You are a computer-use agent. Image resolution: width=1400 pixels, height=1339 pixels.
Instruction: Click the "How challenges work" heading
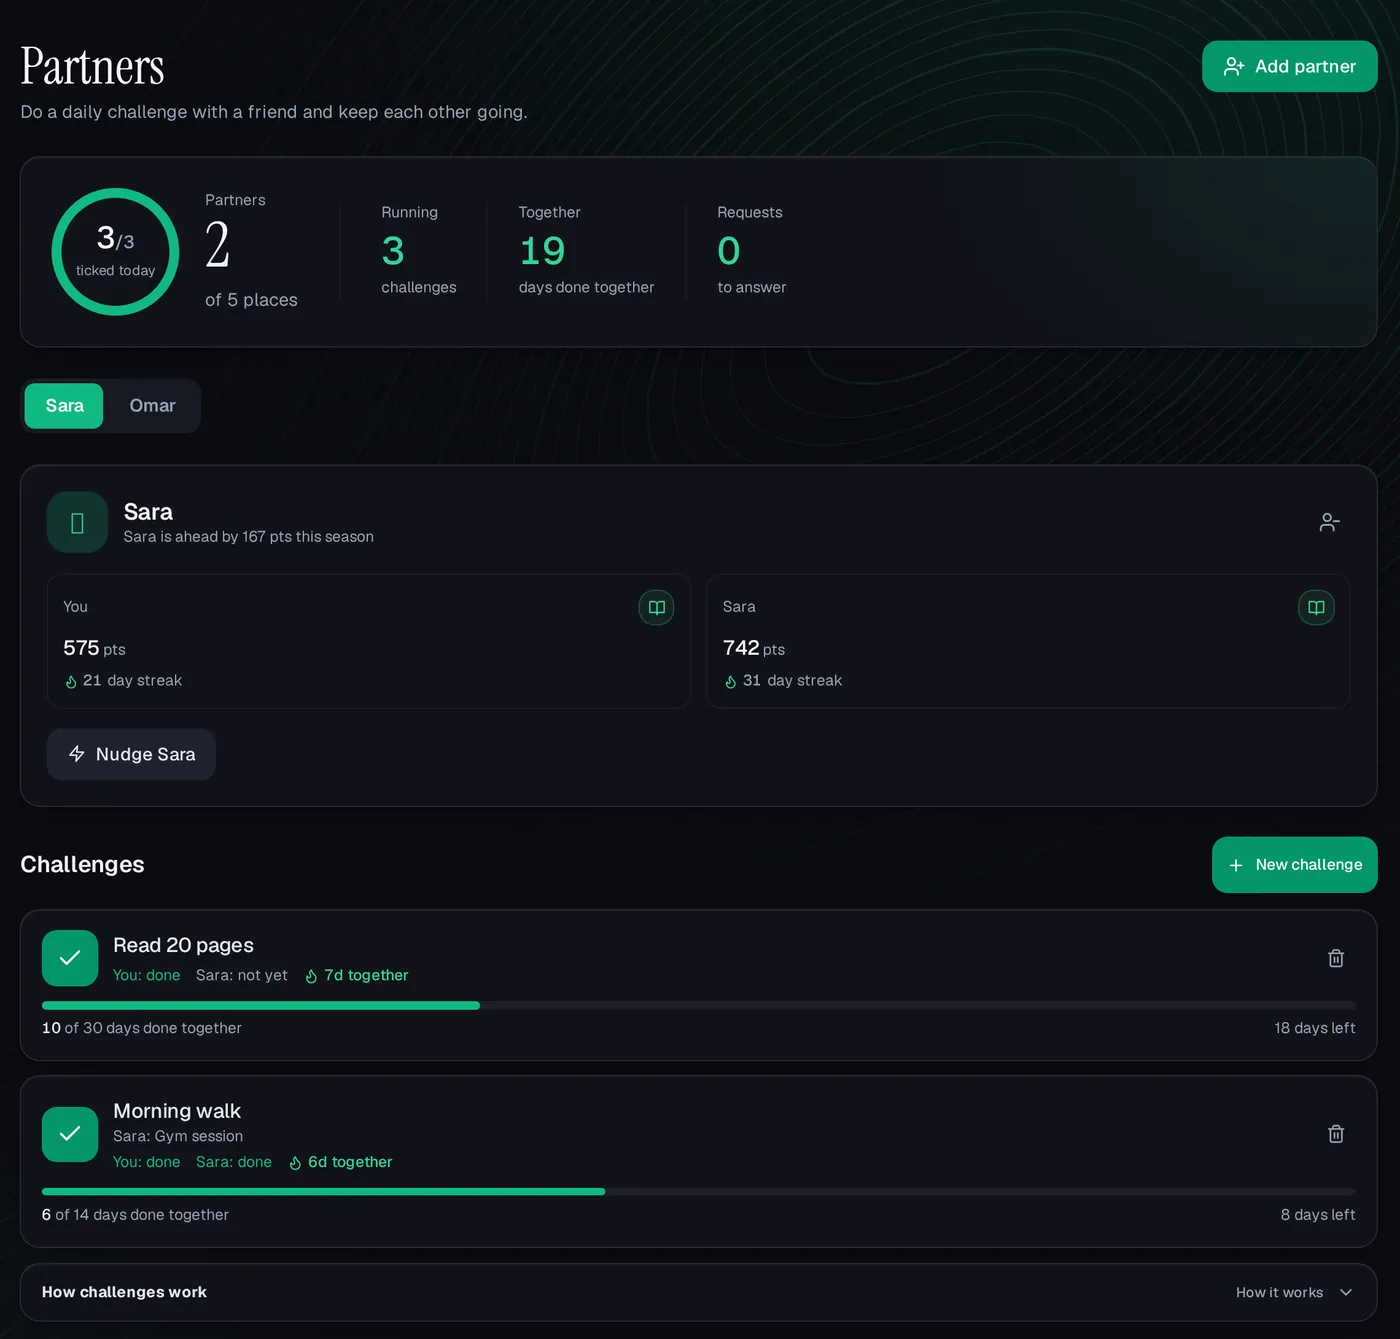tap(124, 1292)
